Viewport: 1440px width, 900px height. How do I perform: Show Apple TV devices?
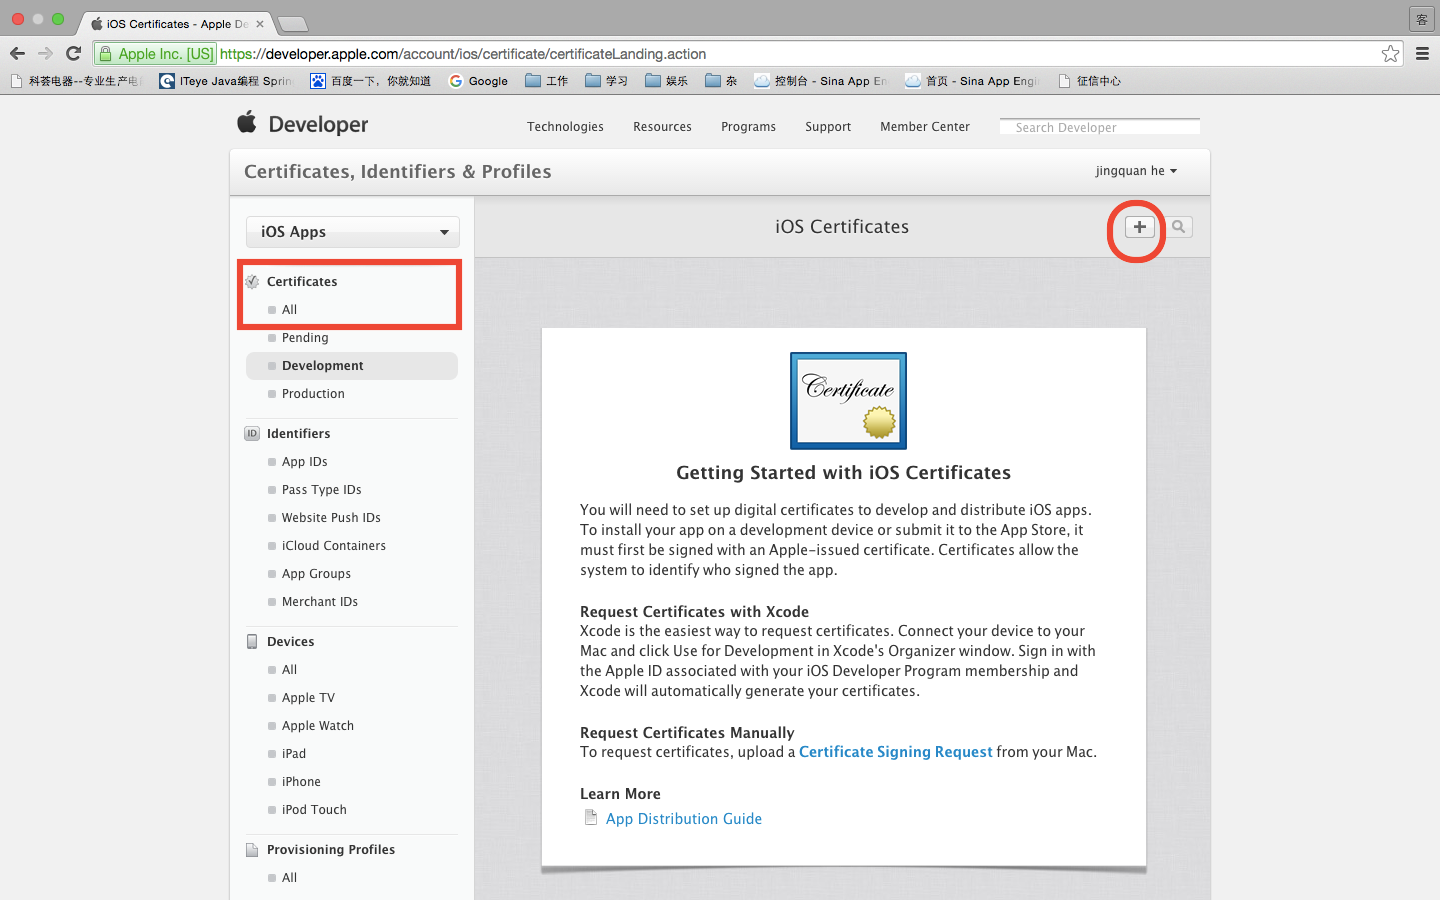(308, 698)
